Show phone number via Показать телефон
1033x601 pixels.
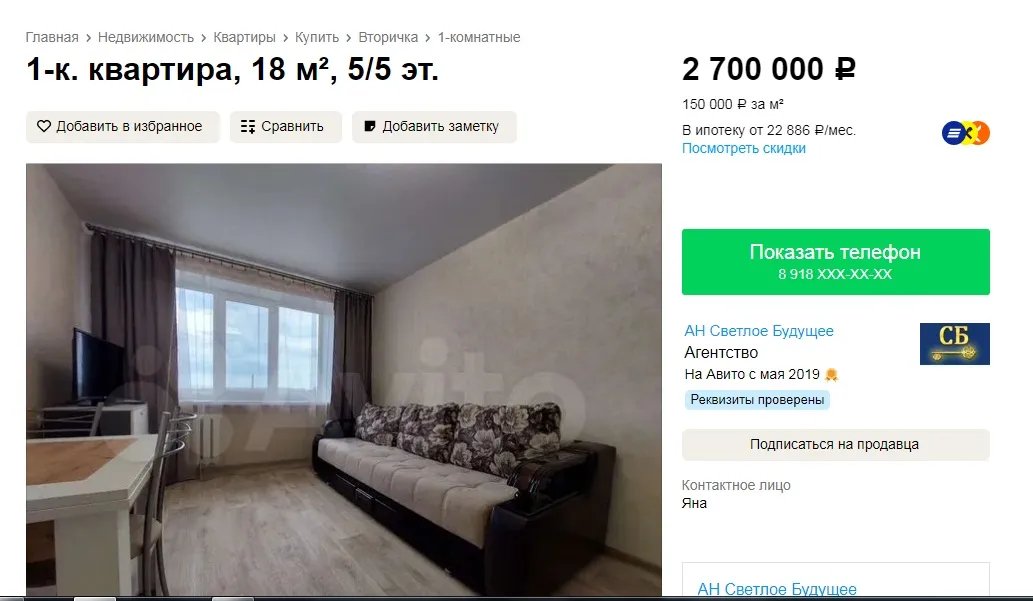pyautogui.click(x=835, y=262)
